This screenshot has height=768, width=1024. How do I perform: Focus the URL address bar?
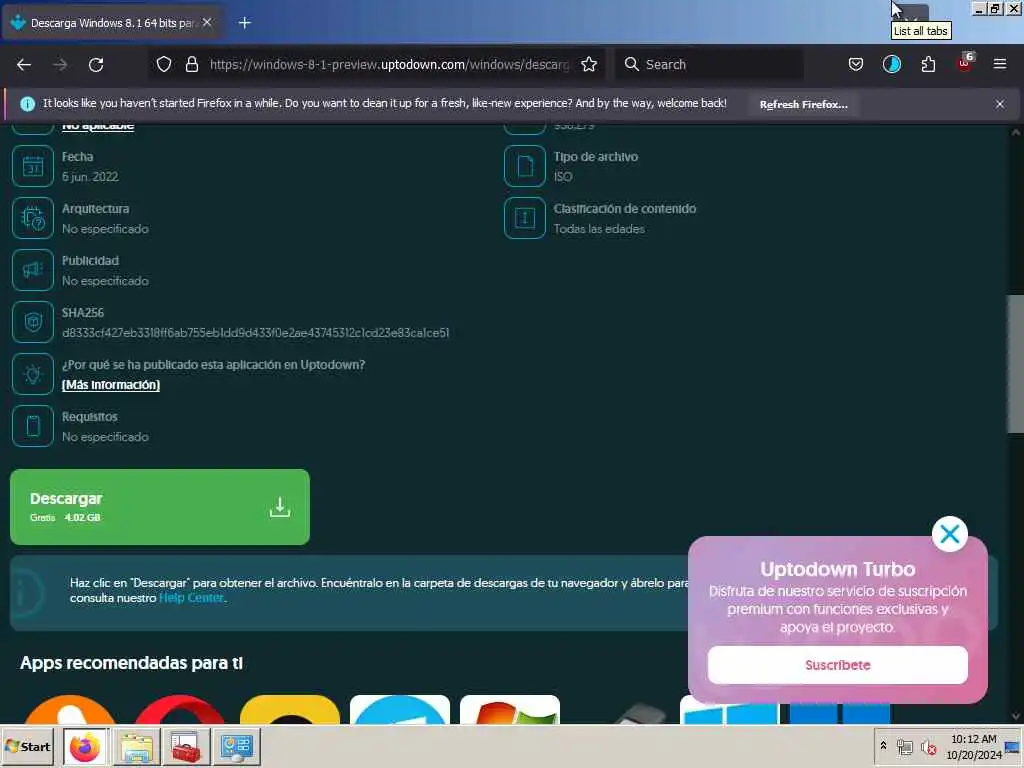[389, 64]
